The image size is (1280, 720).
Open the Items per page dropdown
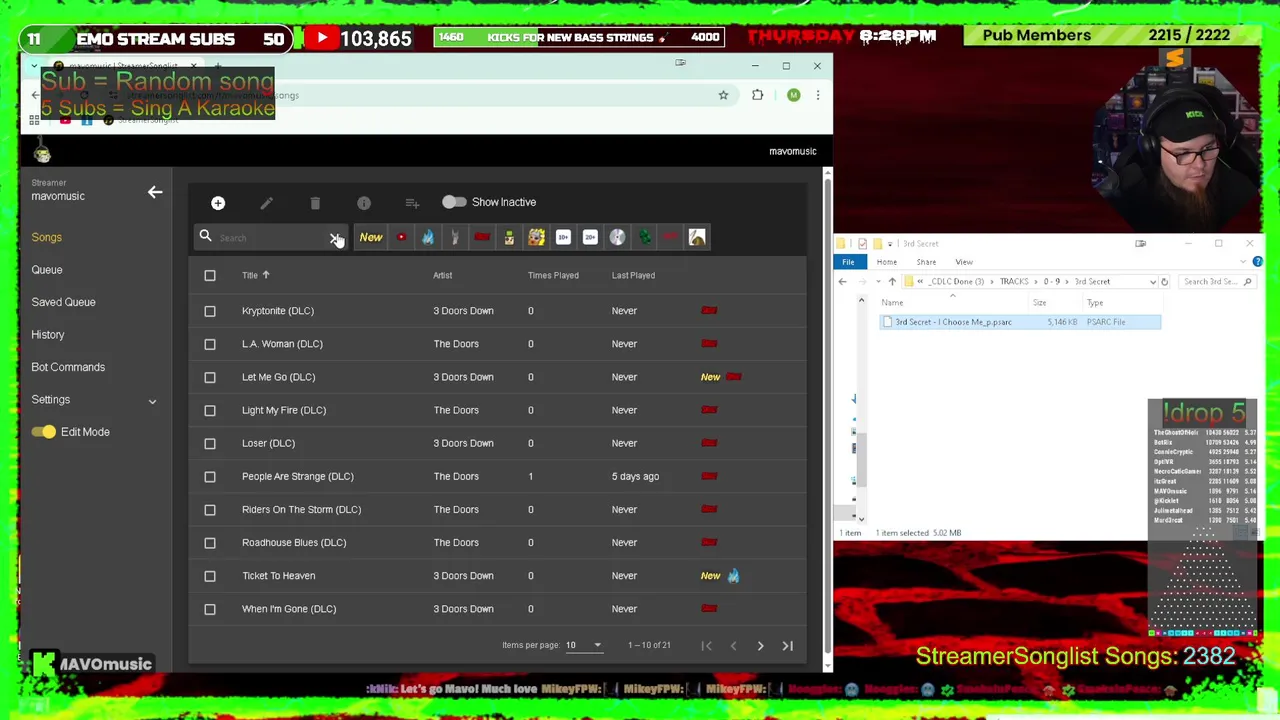coord(583,645)
